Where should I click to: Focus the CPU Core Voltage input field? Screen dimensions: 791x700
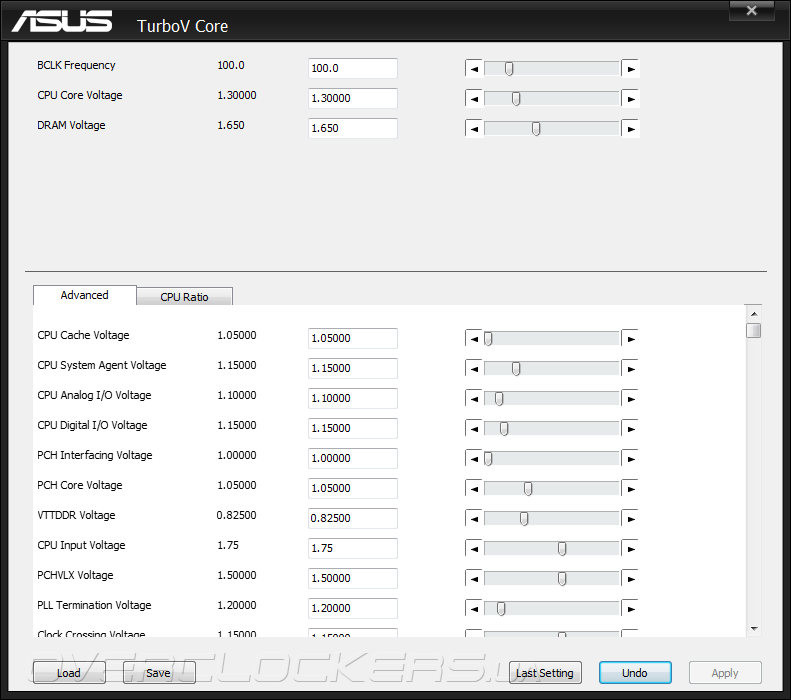(x=353, y=98)
